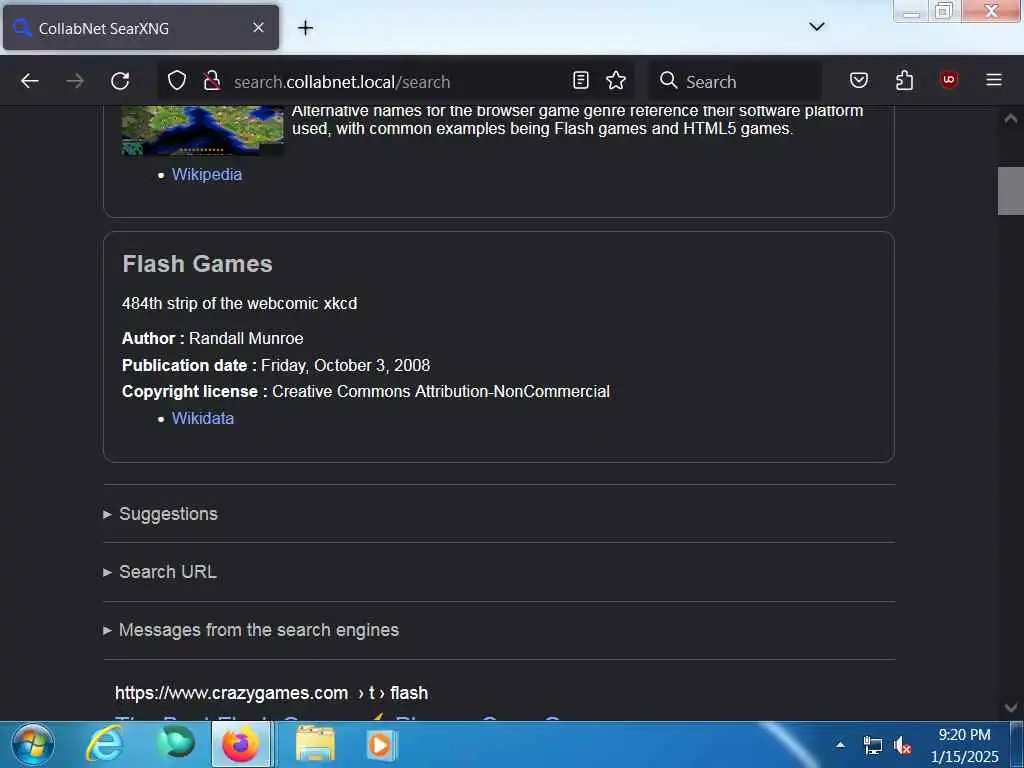Viewport: 1024px width, 768px height.
Task: Click the Flash Games heading
Action: point(197,264)
